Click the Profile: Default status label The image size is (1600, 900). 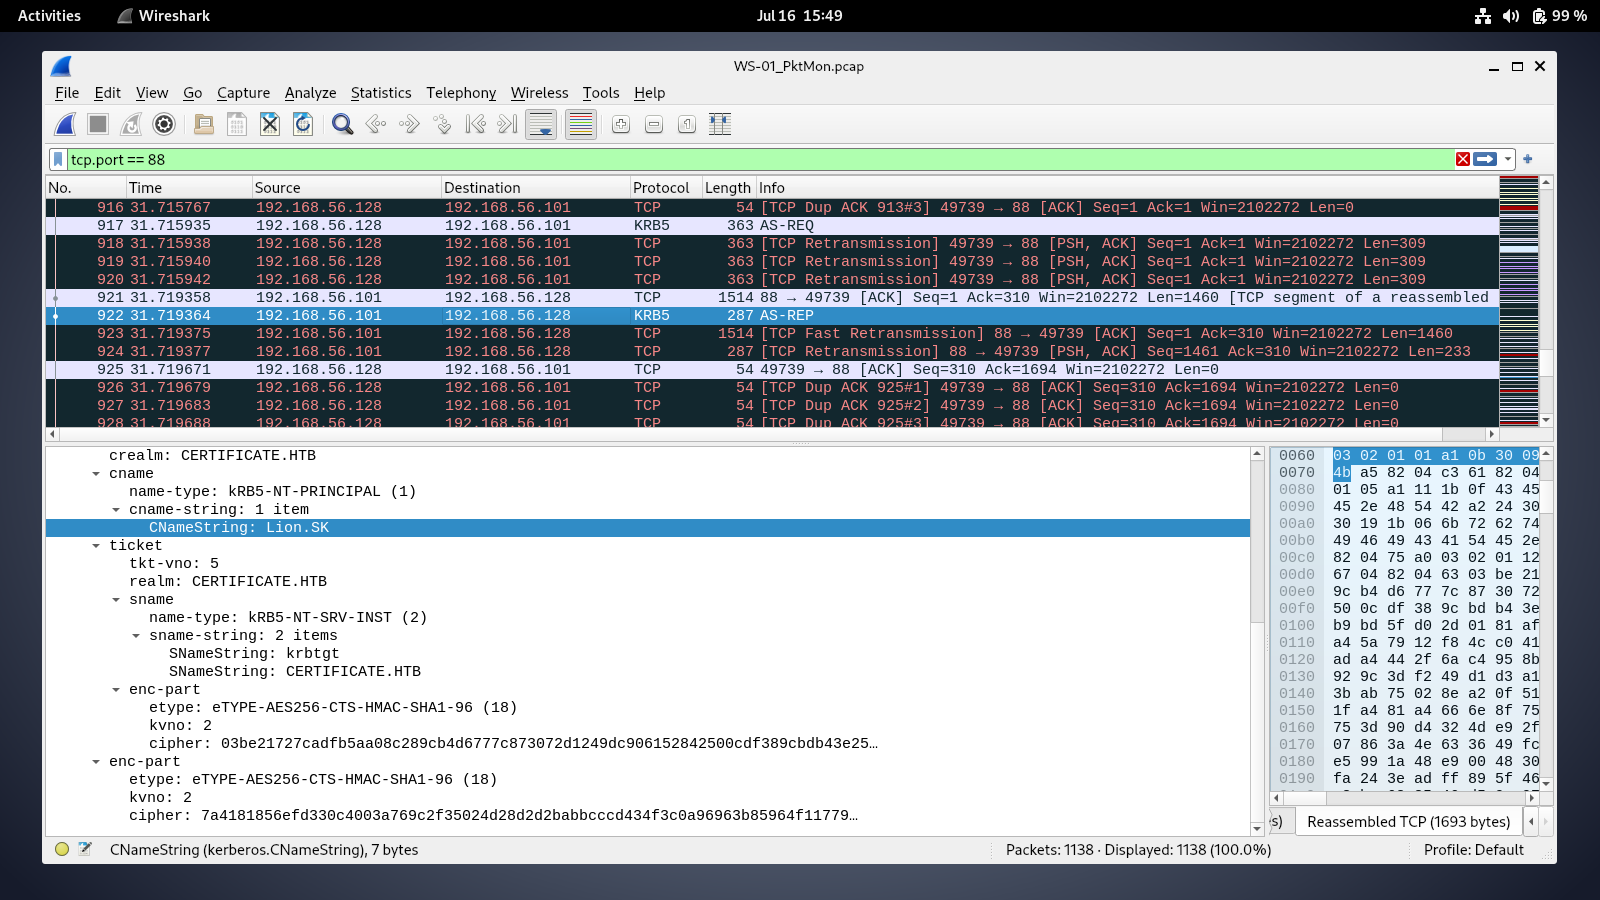pos(1473,850)
